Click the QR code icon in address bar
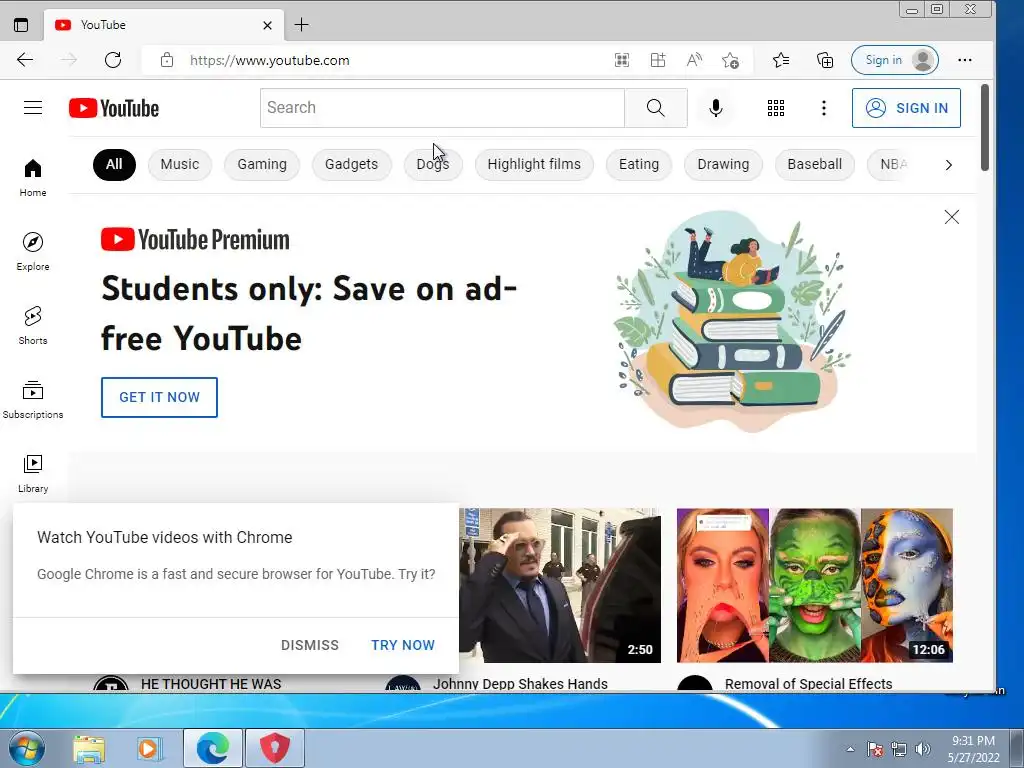 (x=622, y=60)
